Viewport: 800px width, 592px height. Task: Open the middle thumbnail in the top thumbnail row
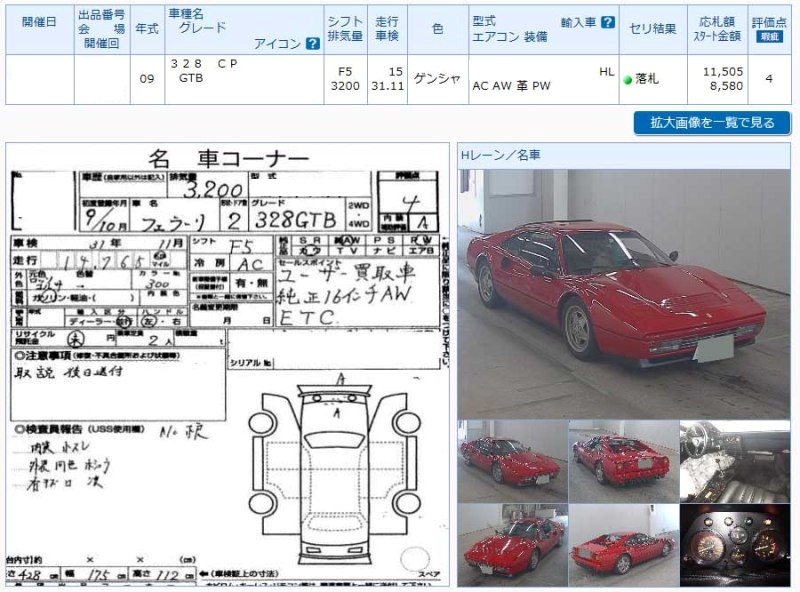(623, 461)
